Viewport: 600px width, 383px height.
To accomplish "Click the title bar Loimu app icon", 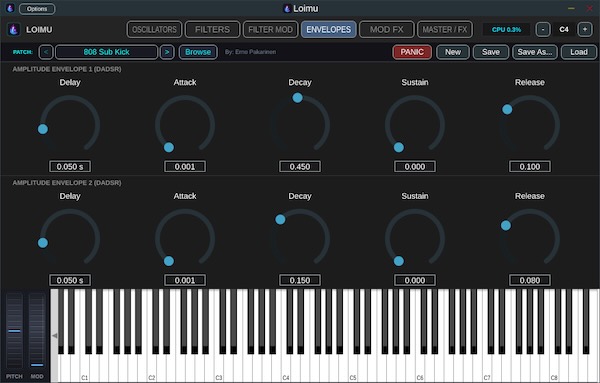I will pos(10,8).
